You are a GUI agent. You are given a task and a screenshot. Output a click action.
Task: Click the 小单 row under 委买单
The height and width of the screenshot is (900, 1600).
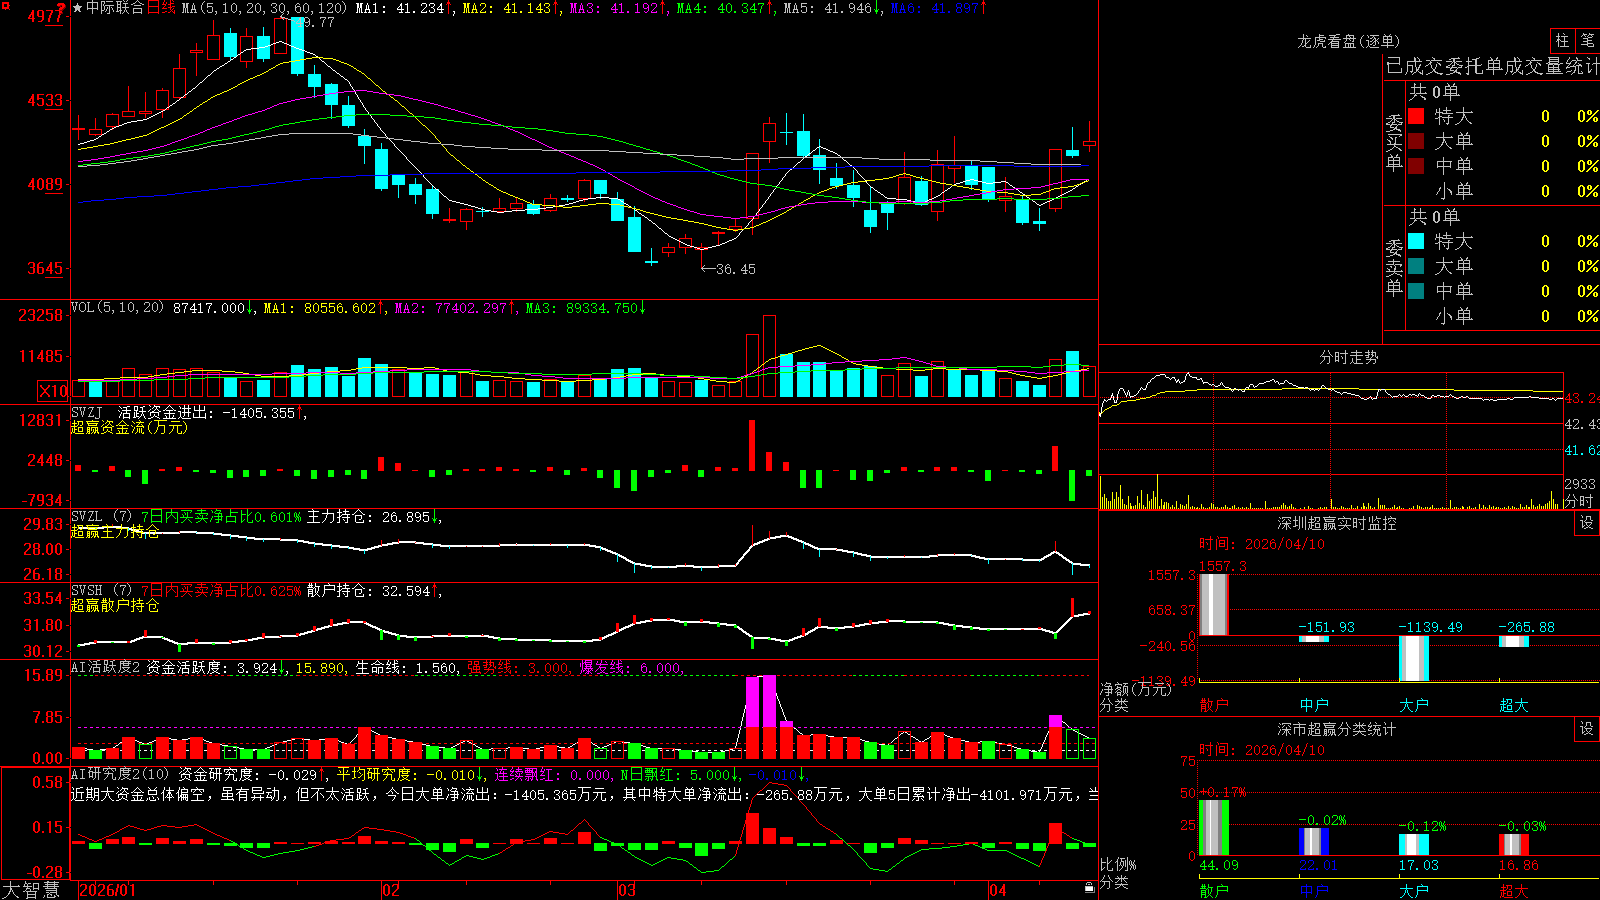click(1502, 191)
